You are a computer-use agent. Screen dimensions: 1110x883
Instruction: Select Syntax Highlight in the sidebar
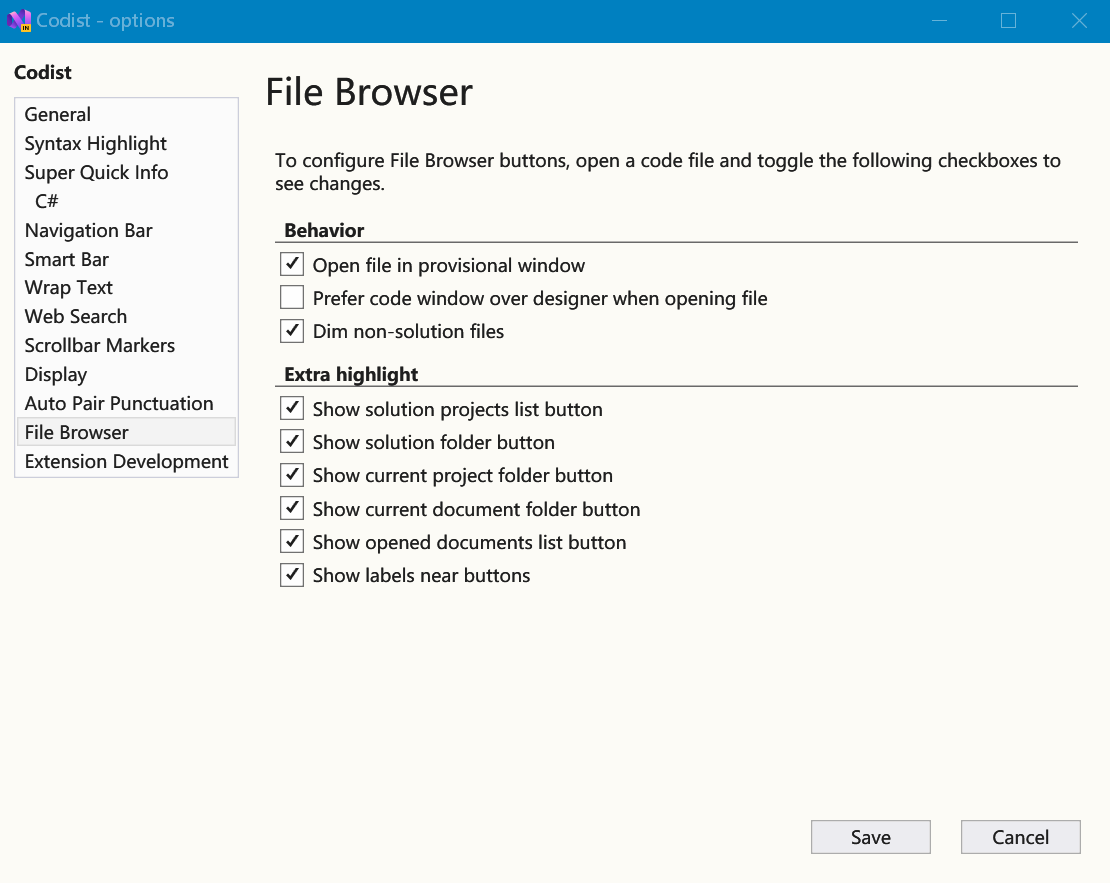(x=126, y=143)
